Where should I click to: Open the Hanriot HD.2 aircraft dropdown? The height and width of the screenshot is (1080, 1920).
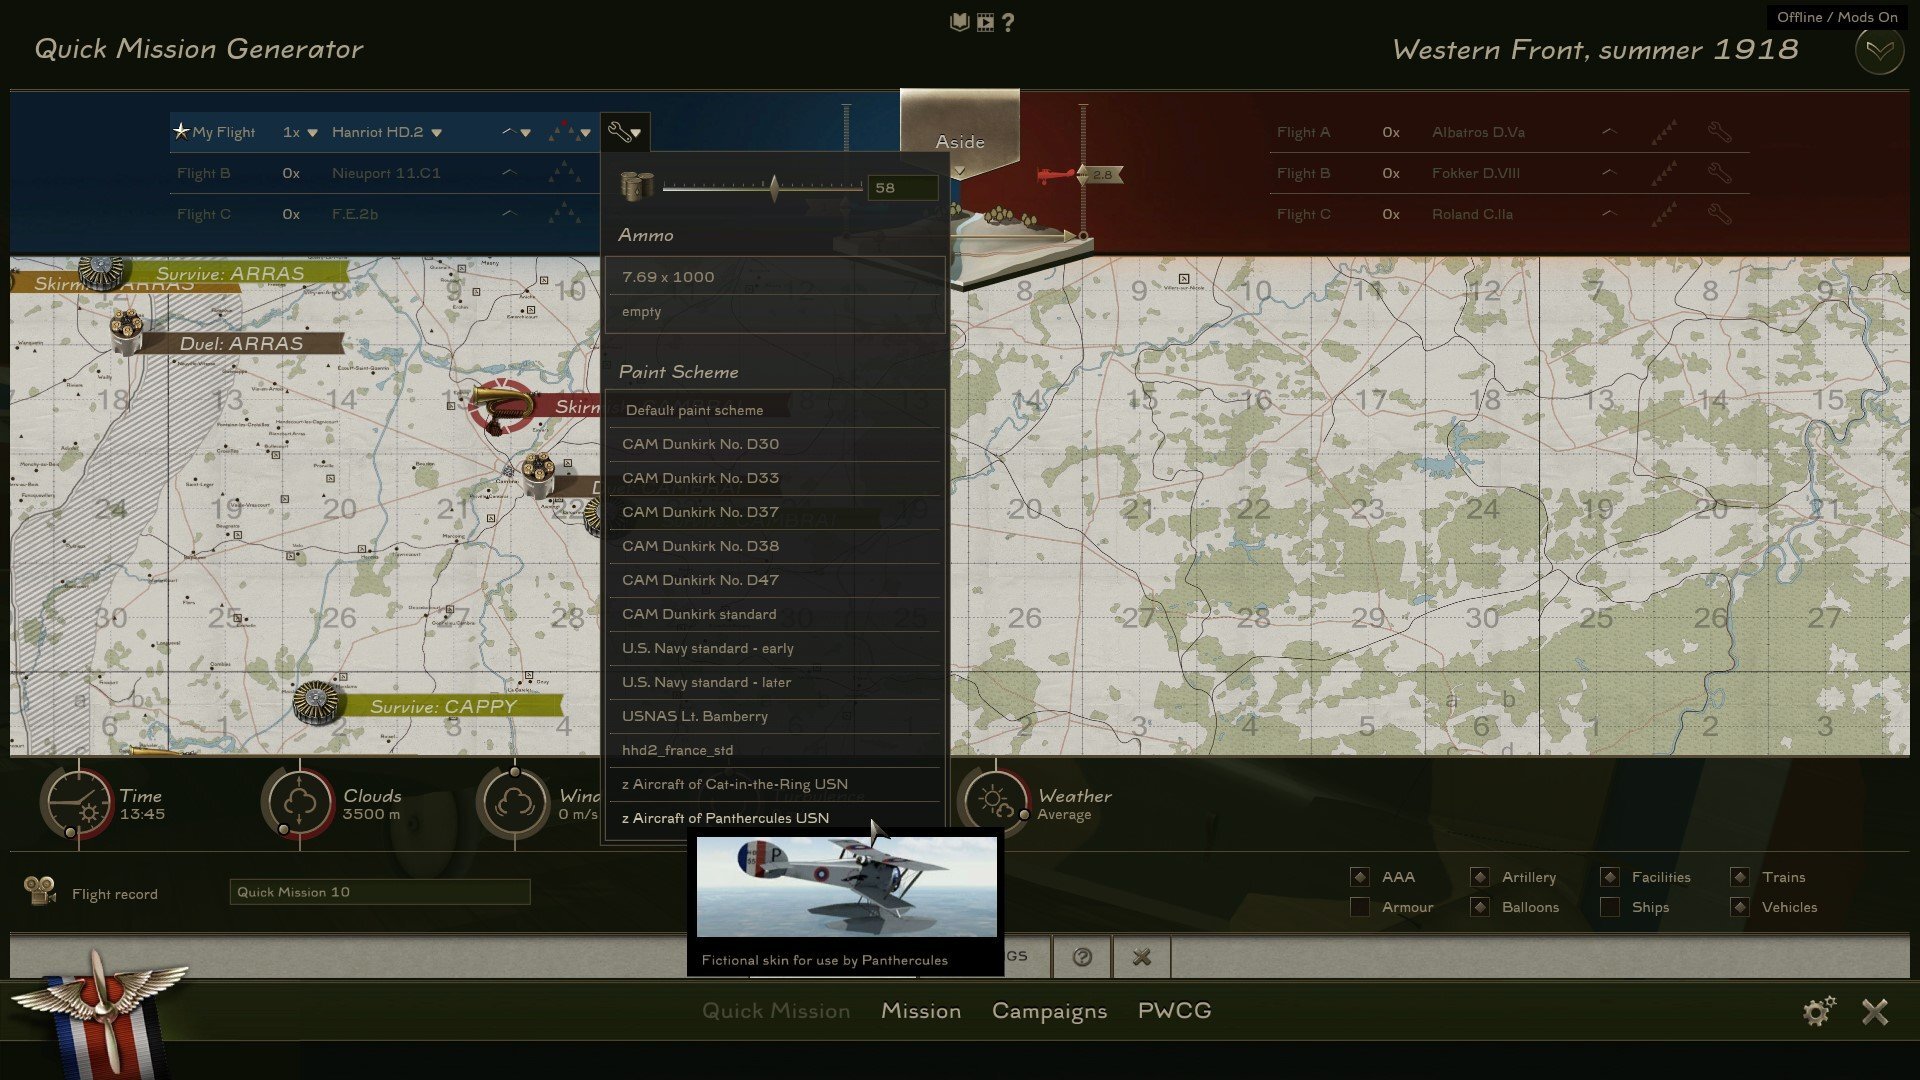click(387, 132)
